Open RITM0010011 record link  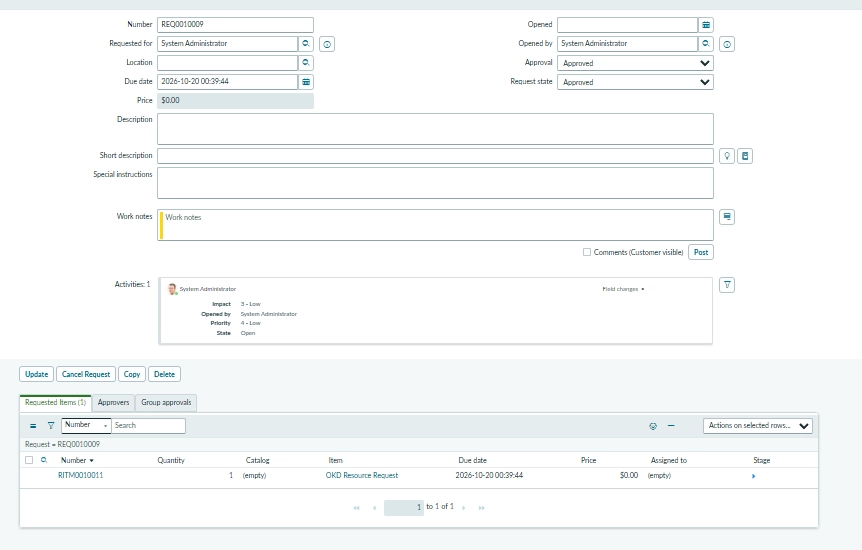pyautogui.click(x=81, y=475)
